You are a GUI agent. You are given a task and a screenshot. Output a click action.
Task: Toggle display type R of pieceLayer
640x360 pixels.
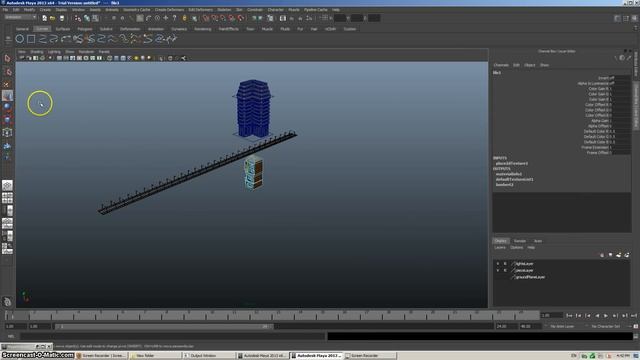(x=505, y=270)
